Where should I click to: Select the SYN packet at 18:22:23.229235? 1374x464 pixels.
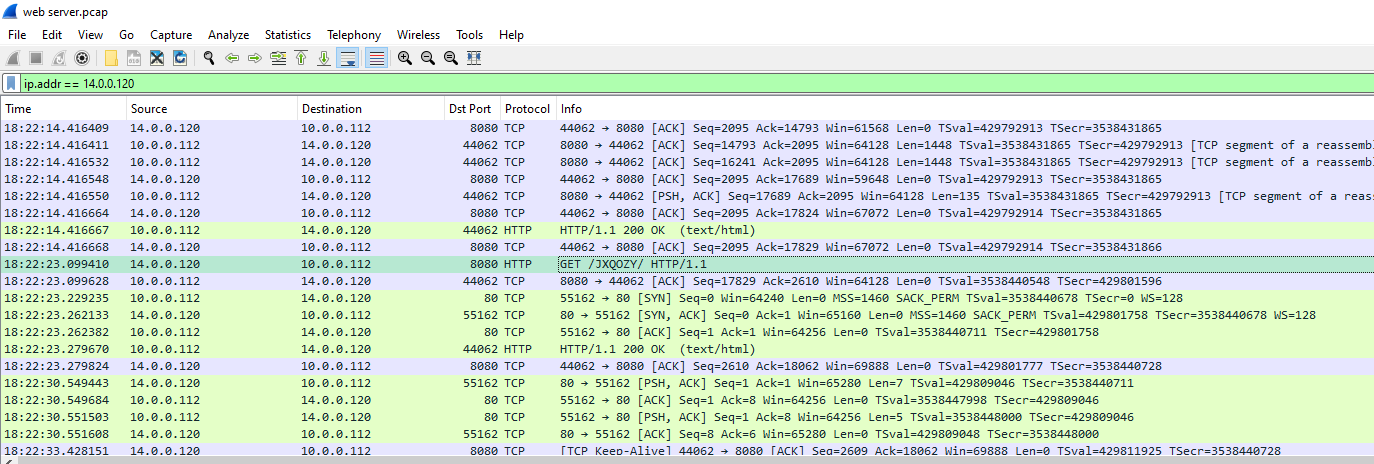[x=687, y=298]
